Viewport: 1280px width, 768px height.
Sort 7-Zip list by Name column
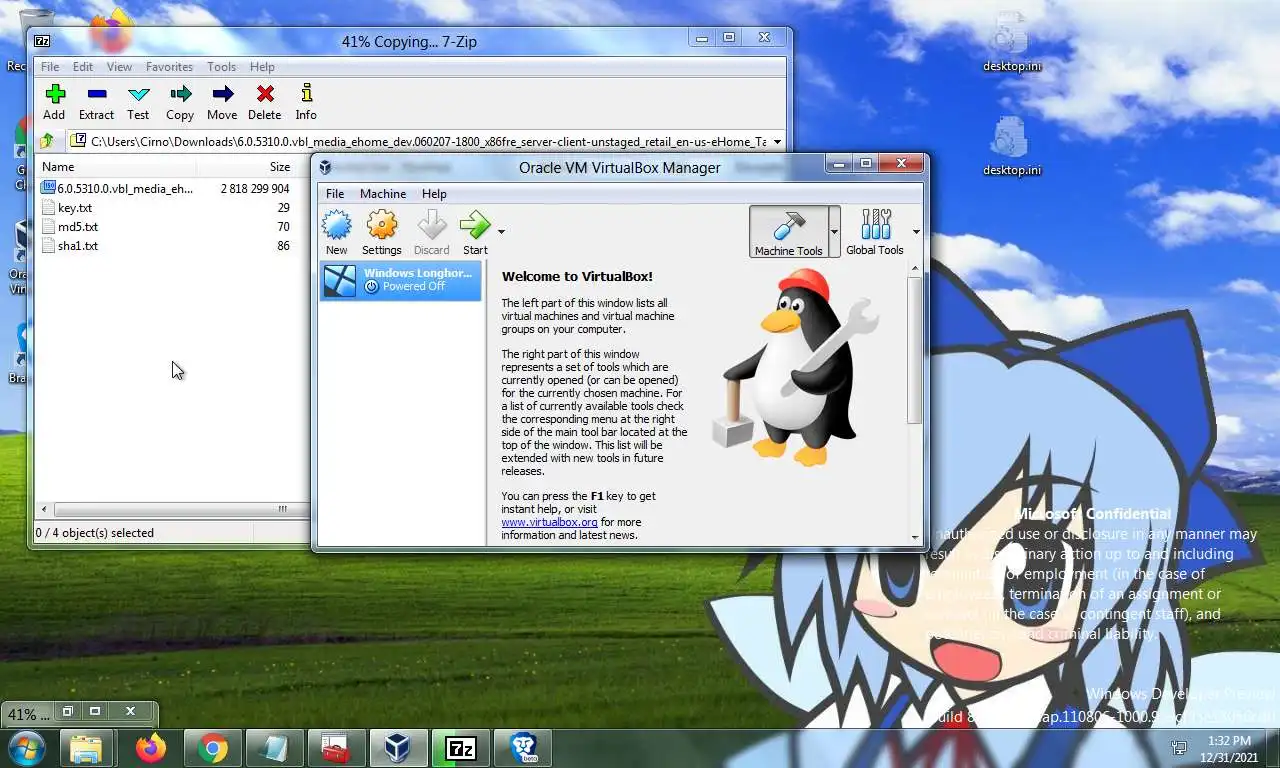(x=116, y=167)
